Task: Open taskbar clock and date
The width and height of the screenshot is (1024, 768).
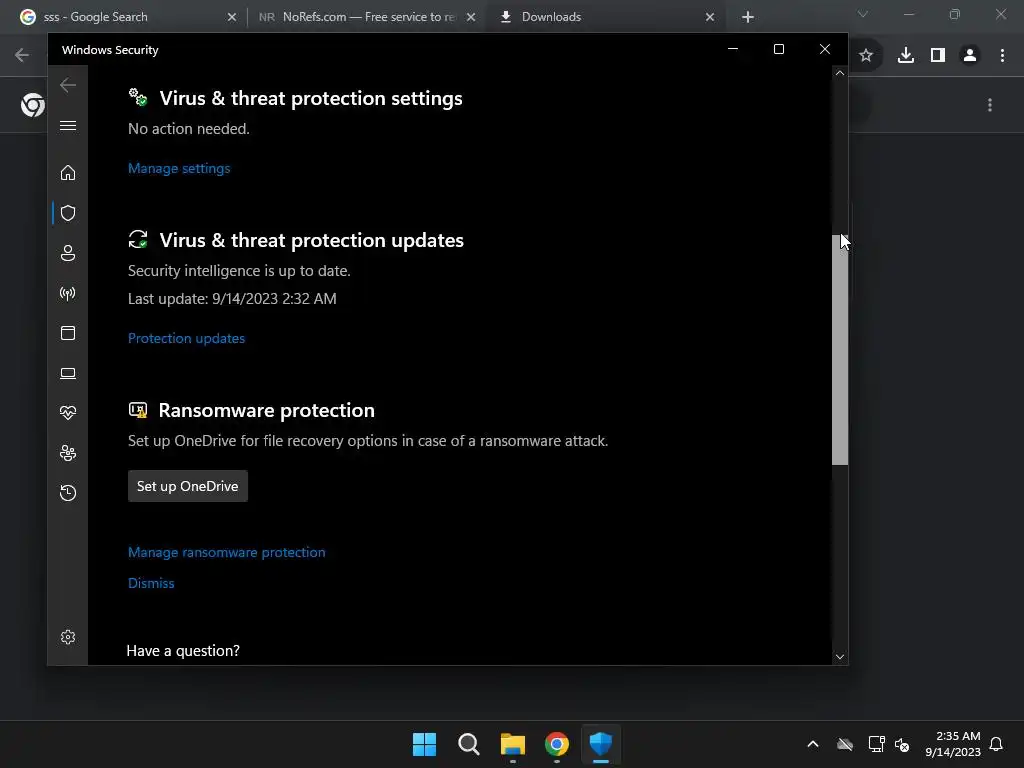Action: click(952, 744)
